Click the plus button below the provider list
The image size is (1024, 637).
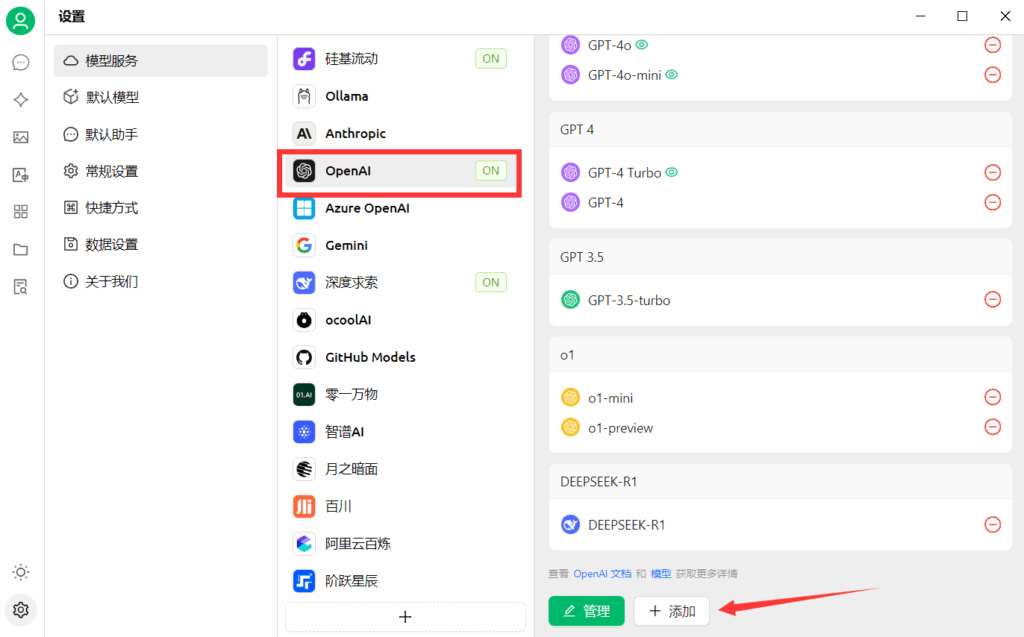pyautogui.click(x=405, y=617)
